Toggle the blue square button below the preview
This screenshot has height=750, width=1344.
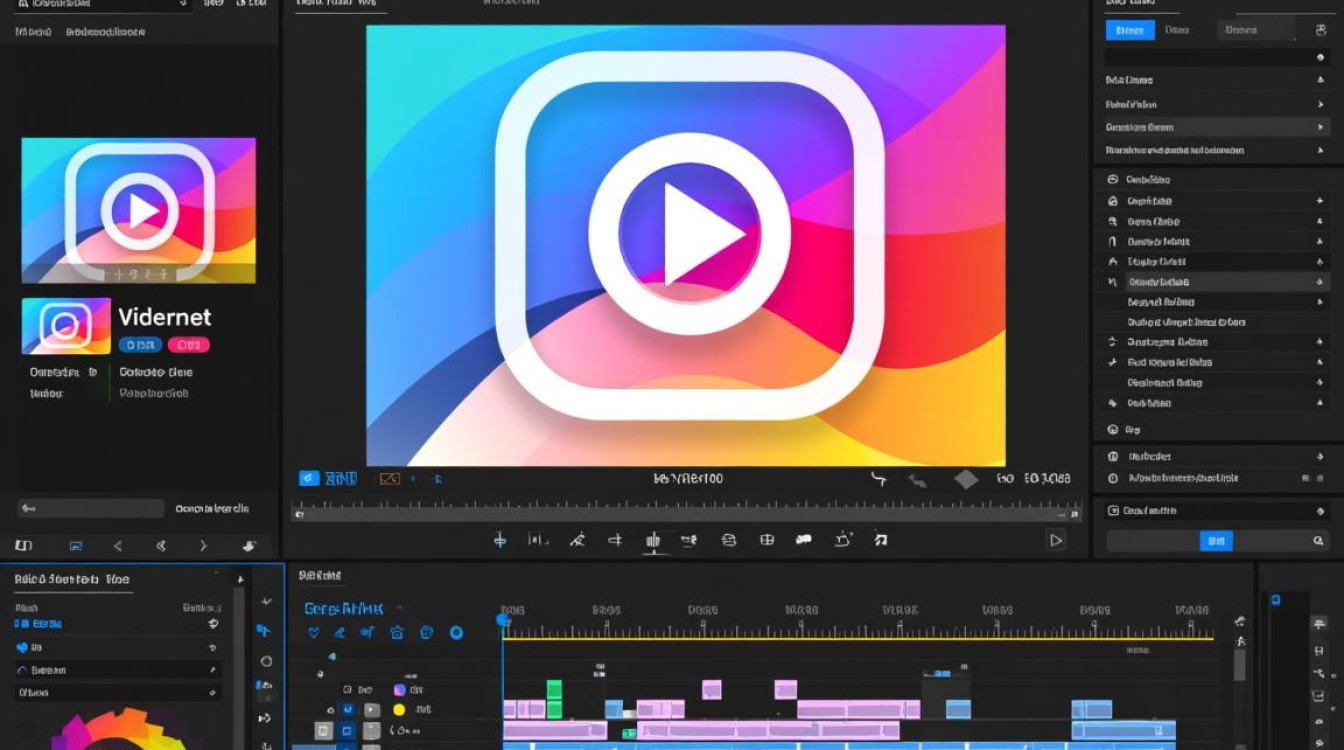tap(309, 479)
